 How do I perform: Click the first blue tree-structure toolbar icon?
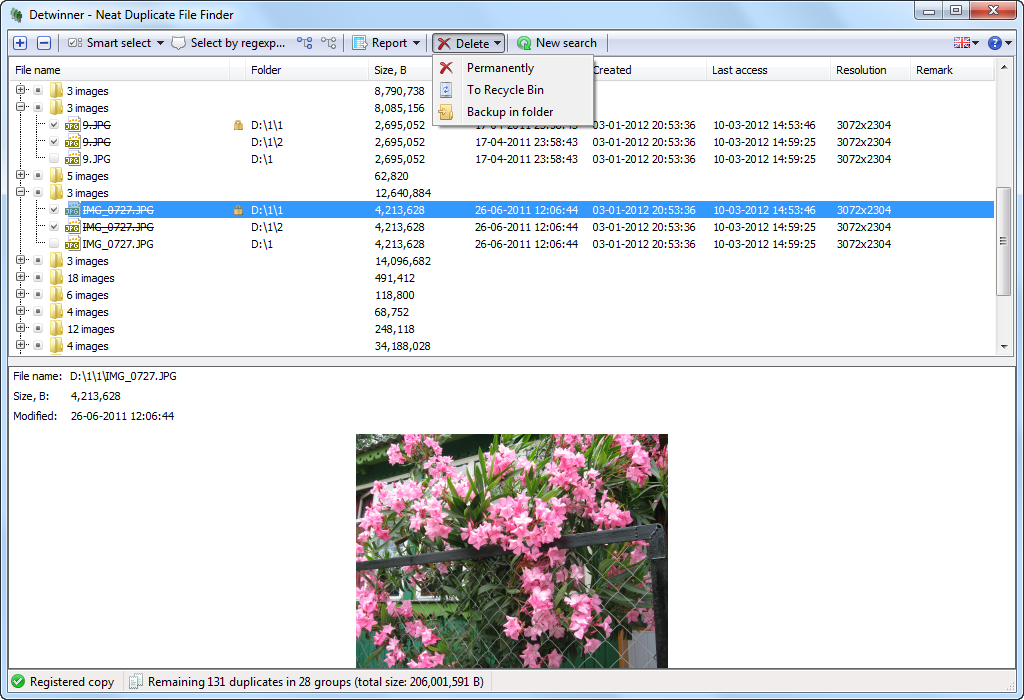tap(305, 43)
